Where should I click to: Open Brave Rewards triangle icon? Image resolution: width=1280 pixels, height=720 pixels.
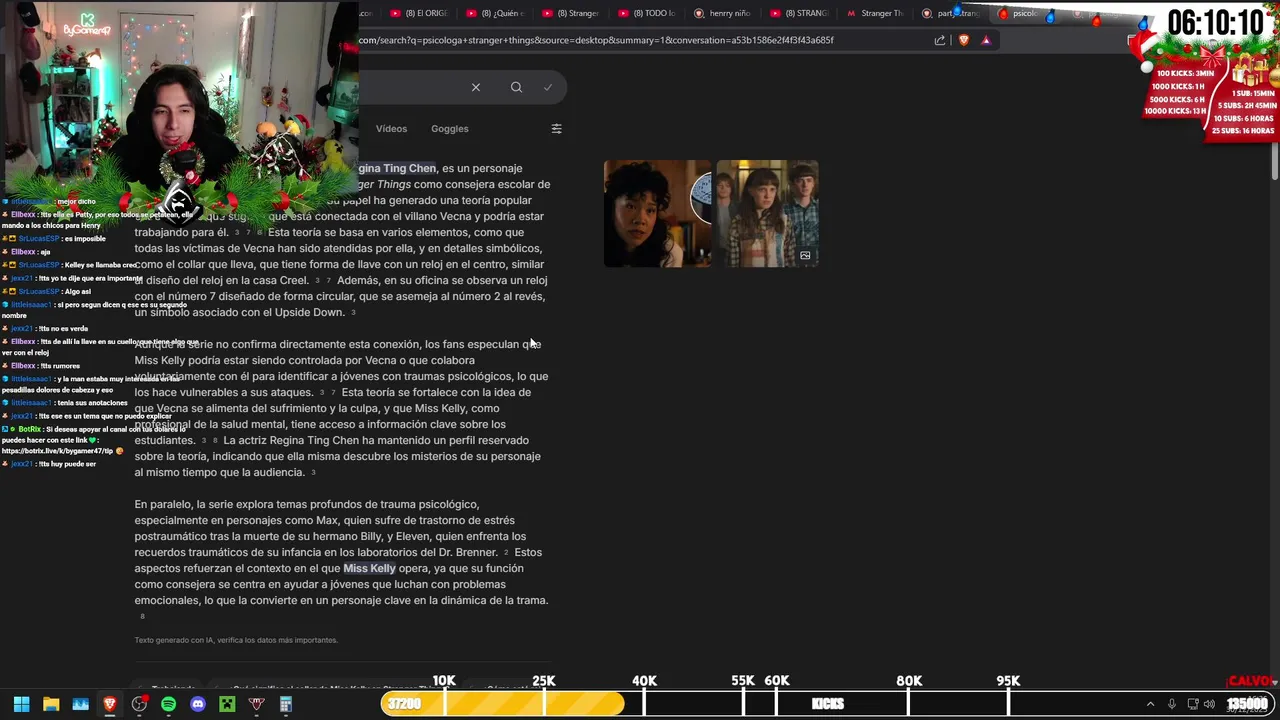coord(986,40)
